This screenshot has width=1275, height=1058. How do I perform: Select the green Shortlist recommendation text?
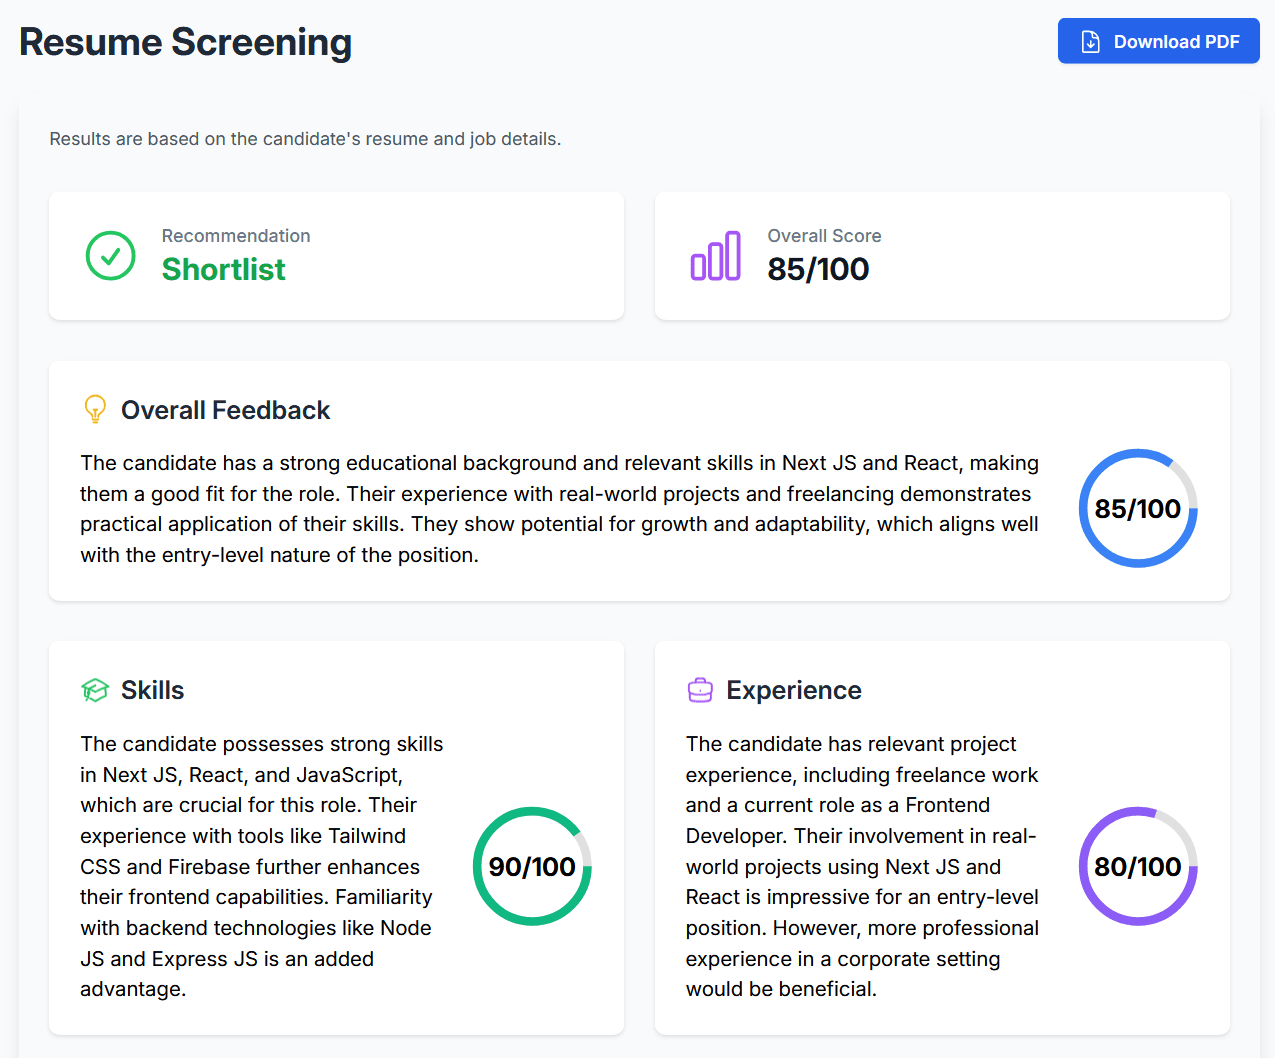(x=224, y=269)
